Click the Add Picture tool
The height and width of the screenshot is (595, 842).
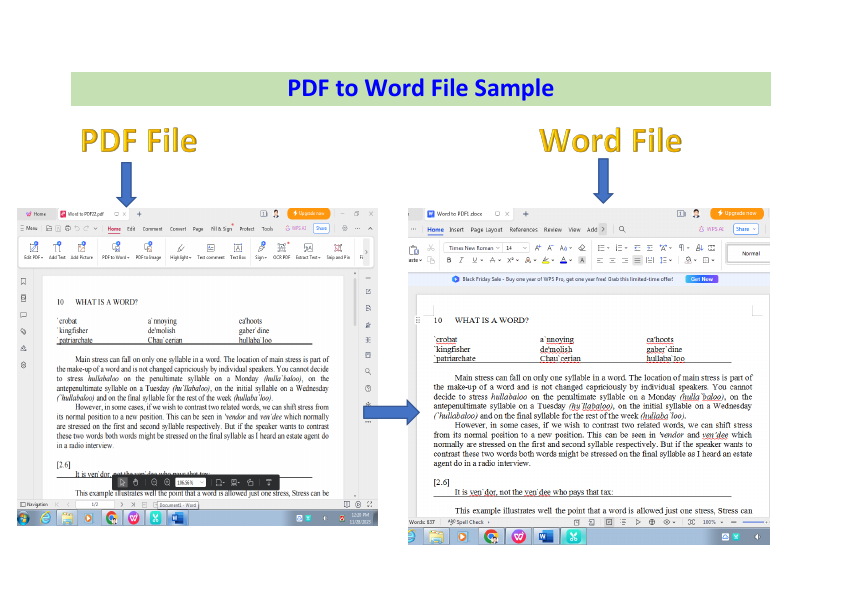(x=81, y=250)
